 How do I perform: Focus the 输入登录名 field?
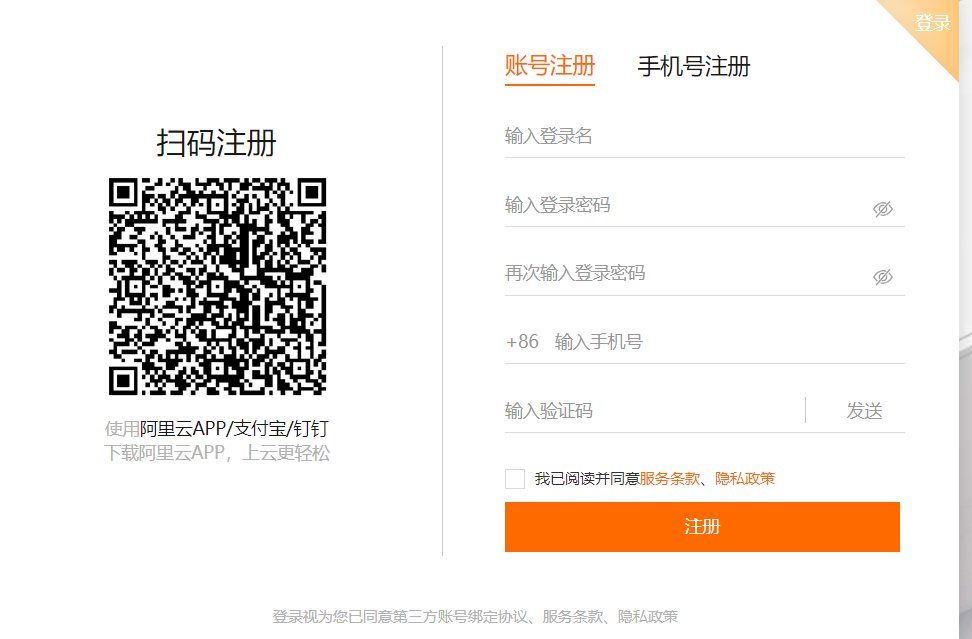[x=705, y=136]
